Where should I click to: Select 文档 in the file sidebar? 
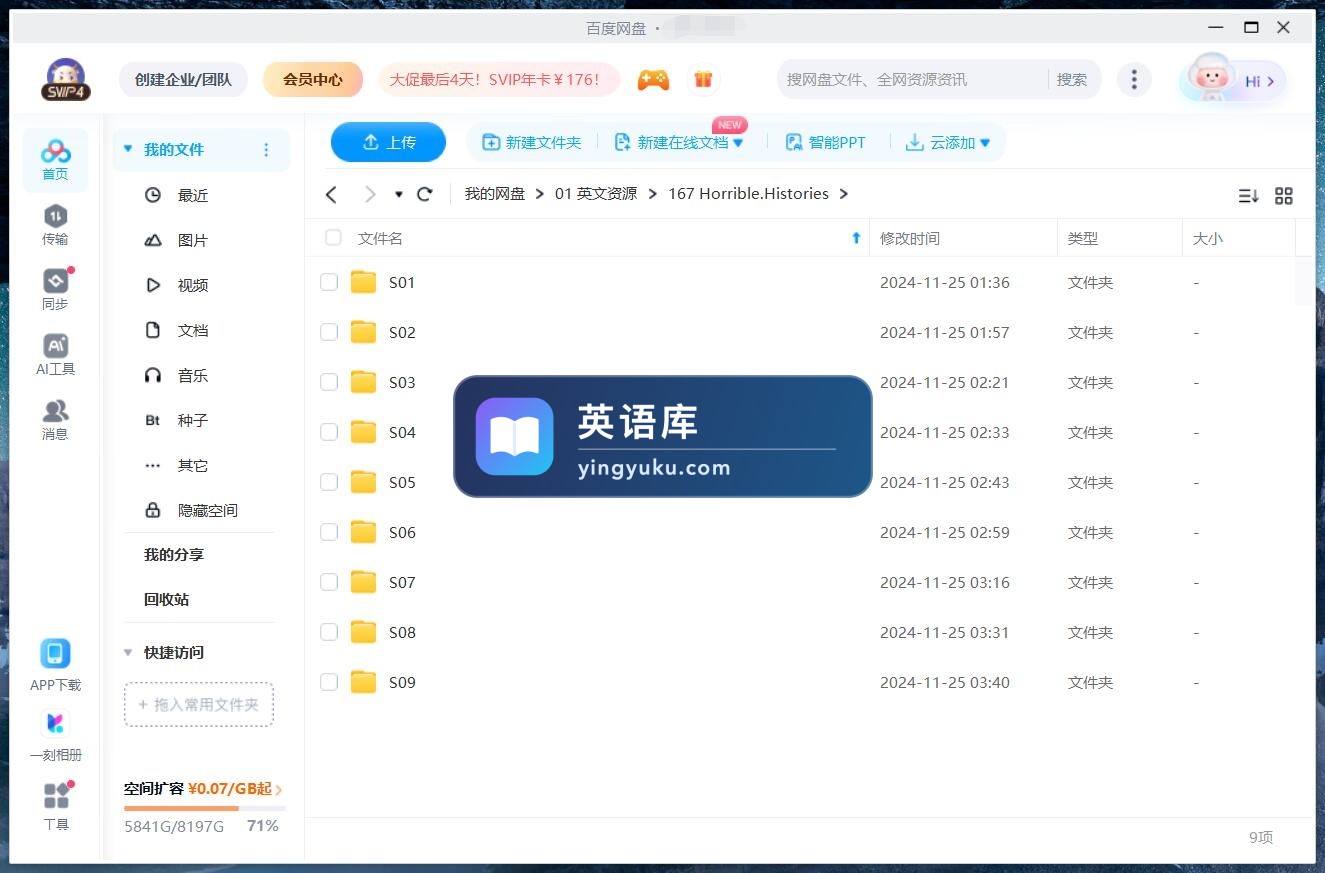click(x=193, y=330)
